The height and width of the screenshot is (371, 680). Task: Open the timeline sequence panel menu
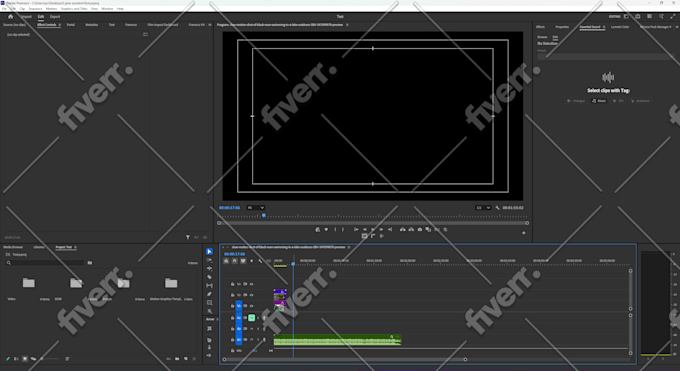tap(349, 247)
